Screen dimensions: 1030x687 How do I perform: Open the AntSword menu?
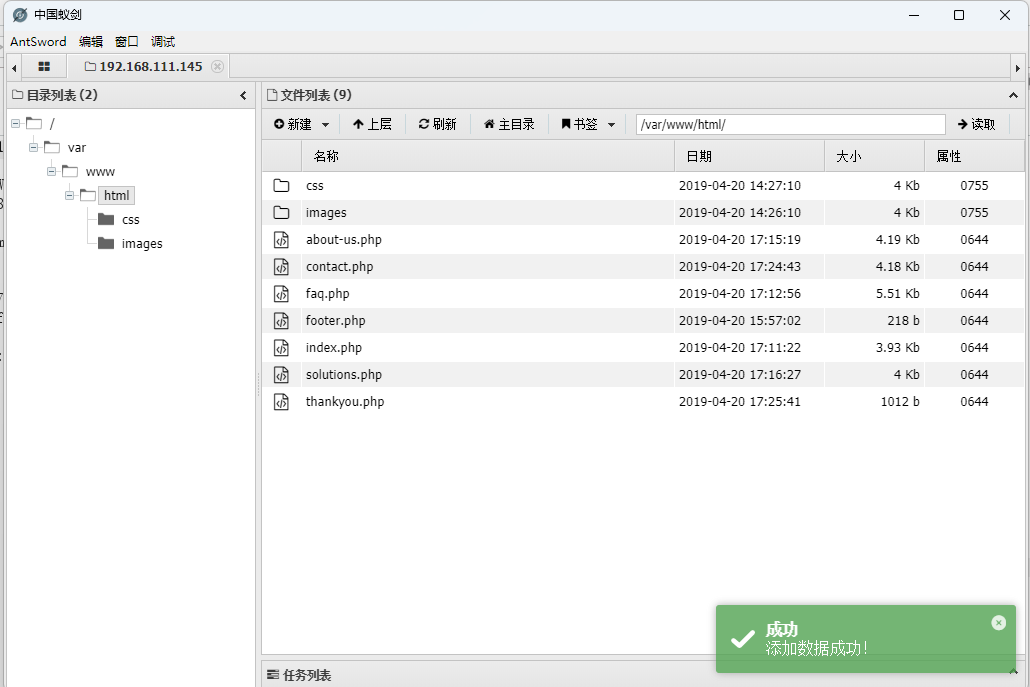coord(38,41)
